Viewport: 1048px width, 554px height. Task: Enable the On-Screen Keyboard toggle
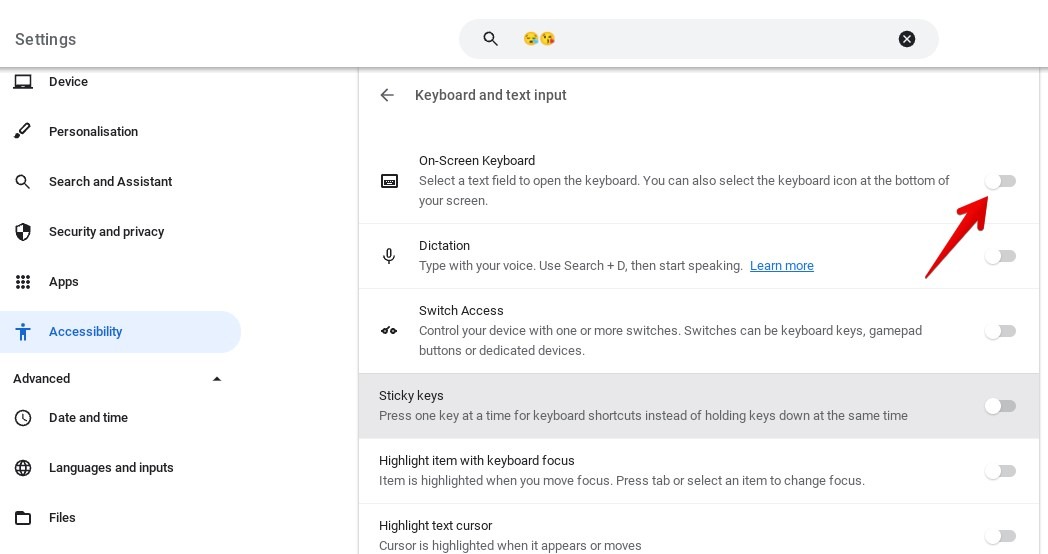tap(1001, 181)
